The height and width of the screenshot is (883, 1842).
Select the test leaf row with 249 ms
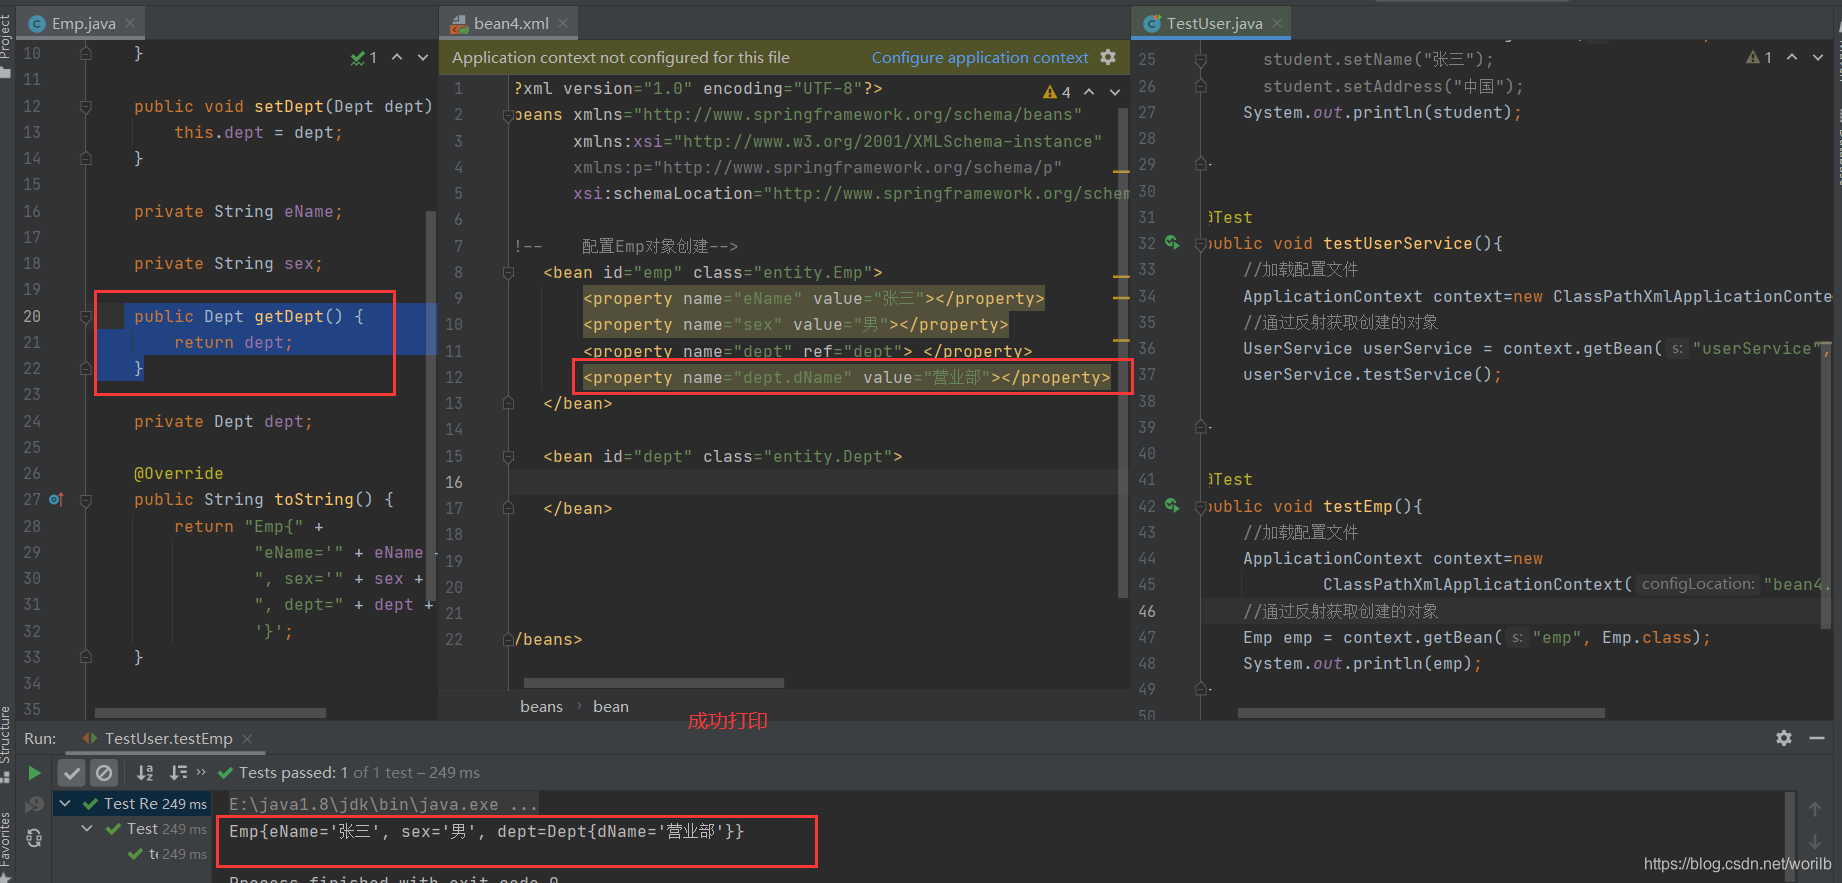click(x=167, y=854)
